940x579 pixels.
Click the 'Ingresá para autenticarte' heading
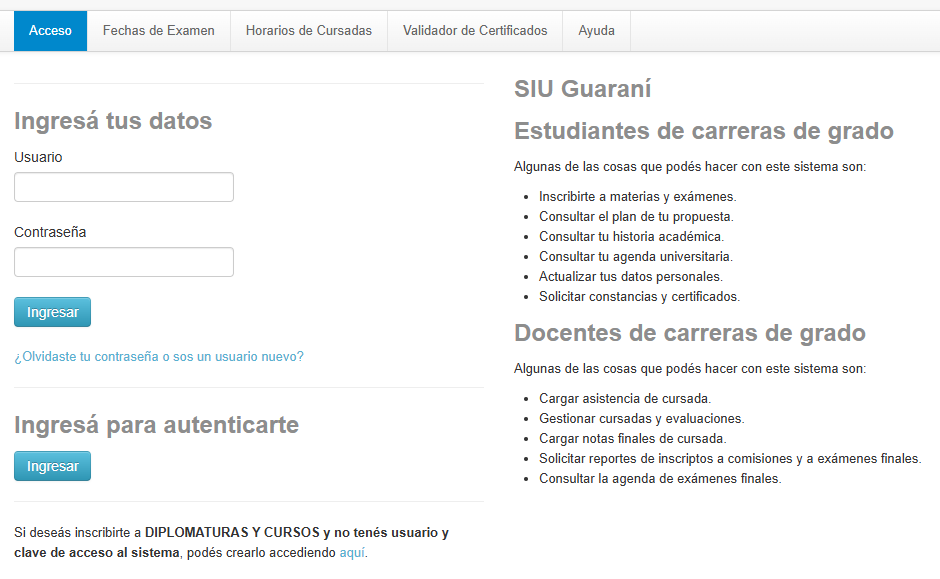pos(156,425)
